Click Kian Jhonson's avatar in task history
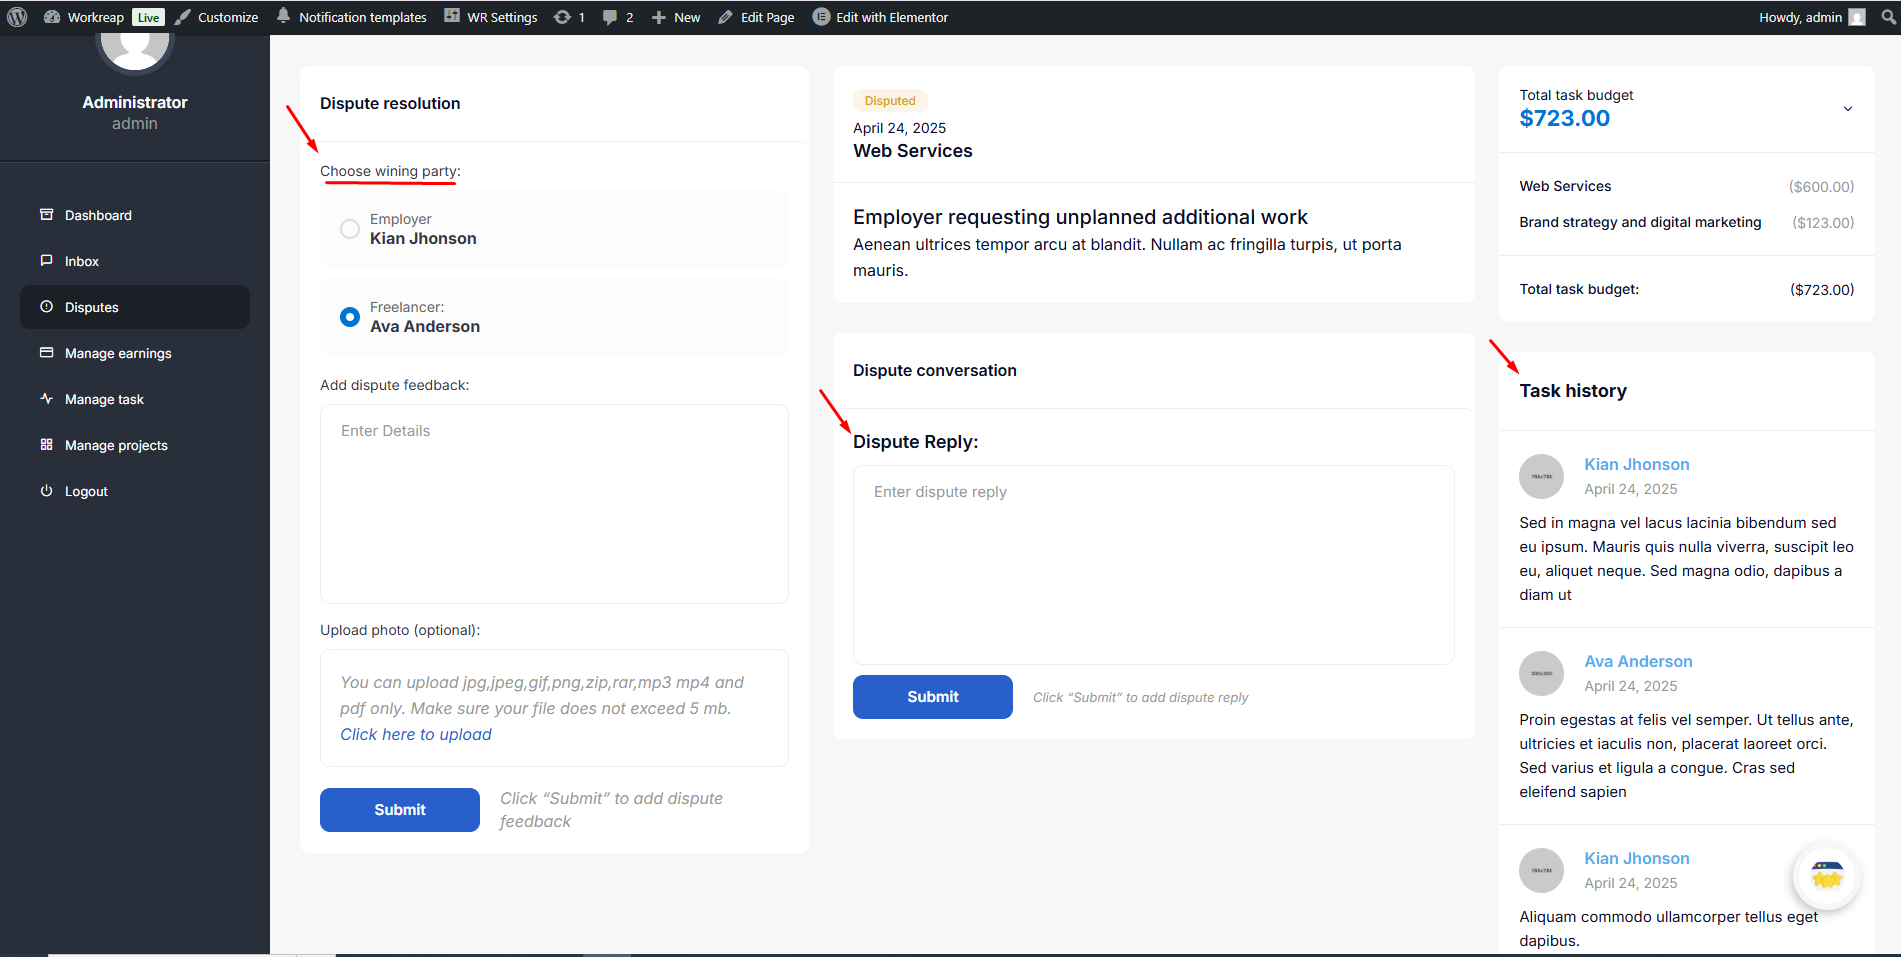This screenshot has height=957, width=1901. pyautogui.click(x=1541, y=476)
